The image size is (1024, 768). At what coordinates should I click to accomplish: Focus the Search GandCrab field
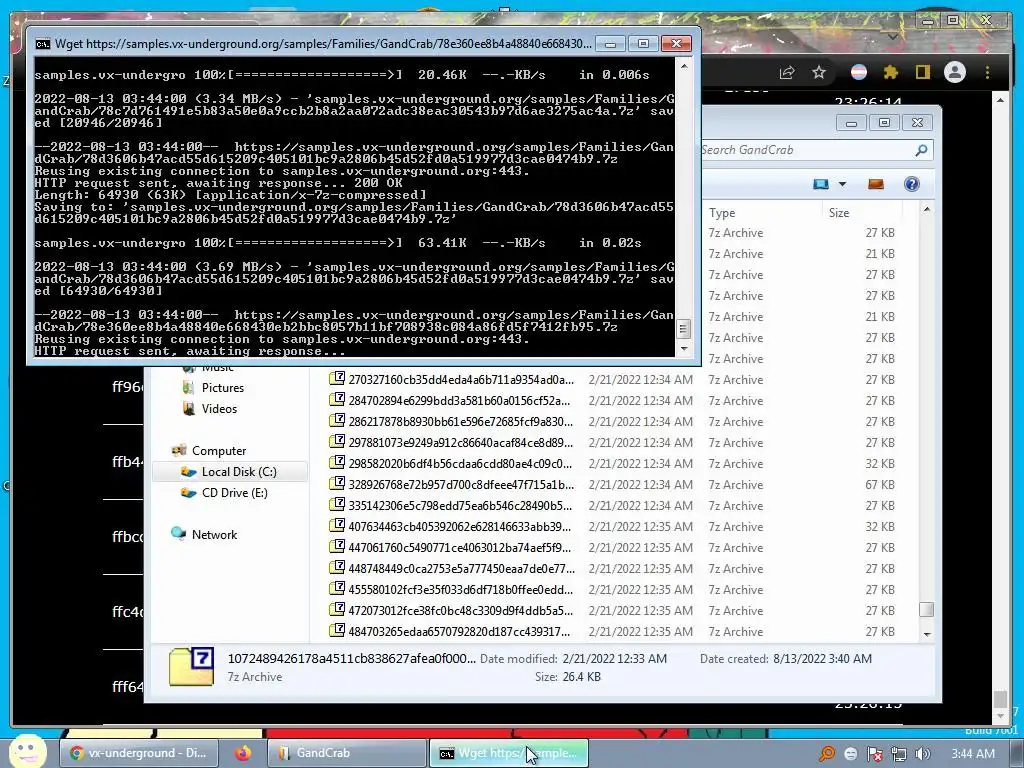(x=807, y=150)
